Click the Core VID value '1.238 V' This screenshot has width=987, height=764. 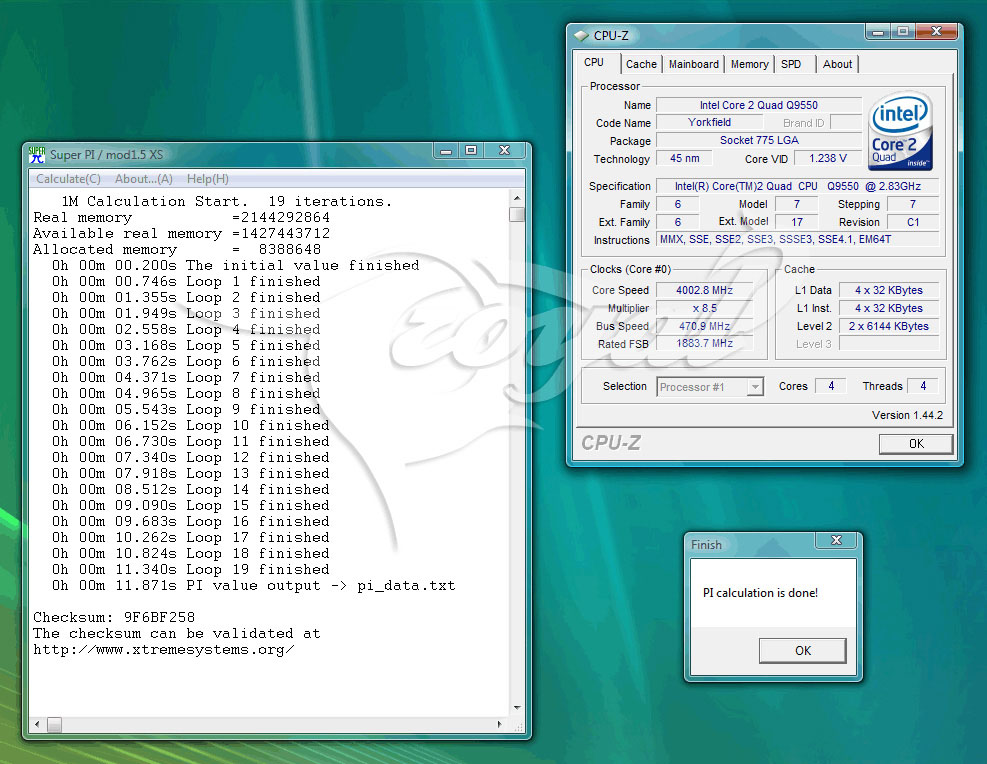pos(828,159)
